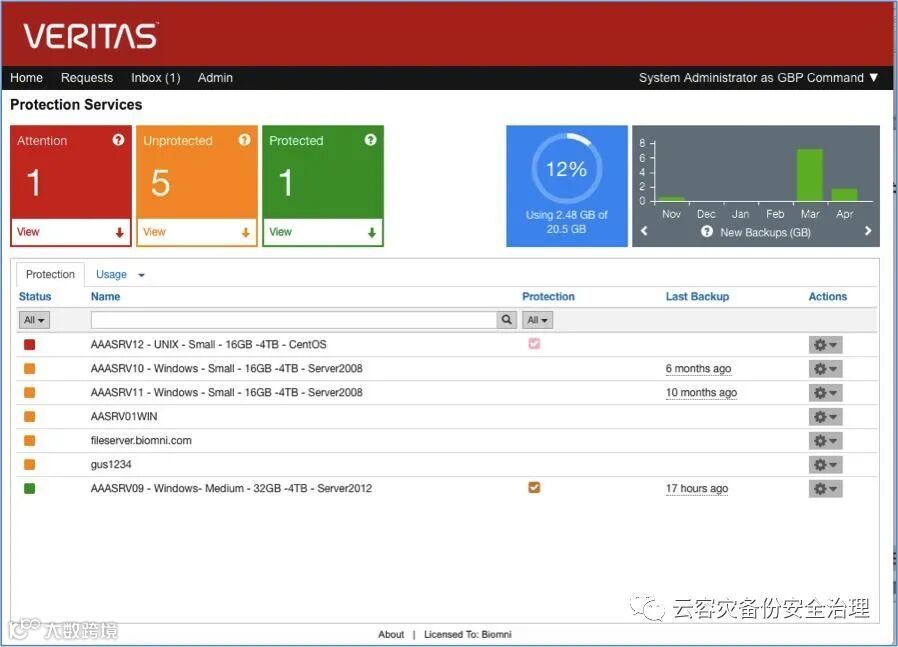Image resolution: width=898 pixels, height=647 pixels.
Task: Click 'Using 2.48 GB of 20.5 GB' text
Action: [566, 222]
